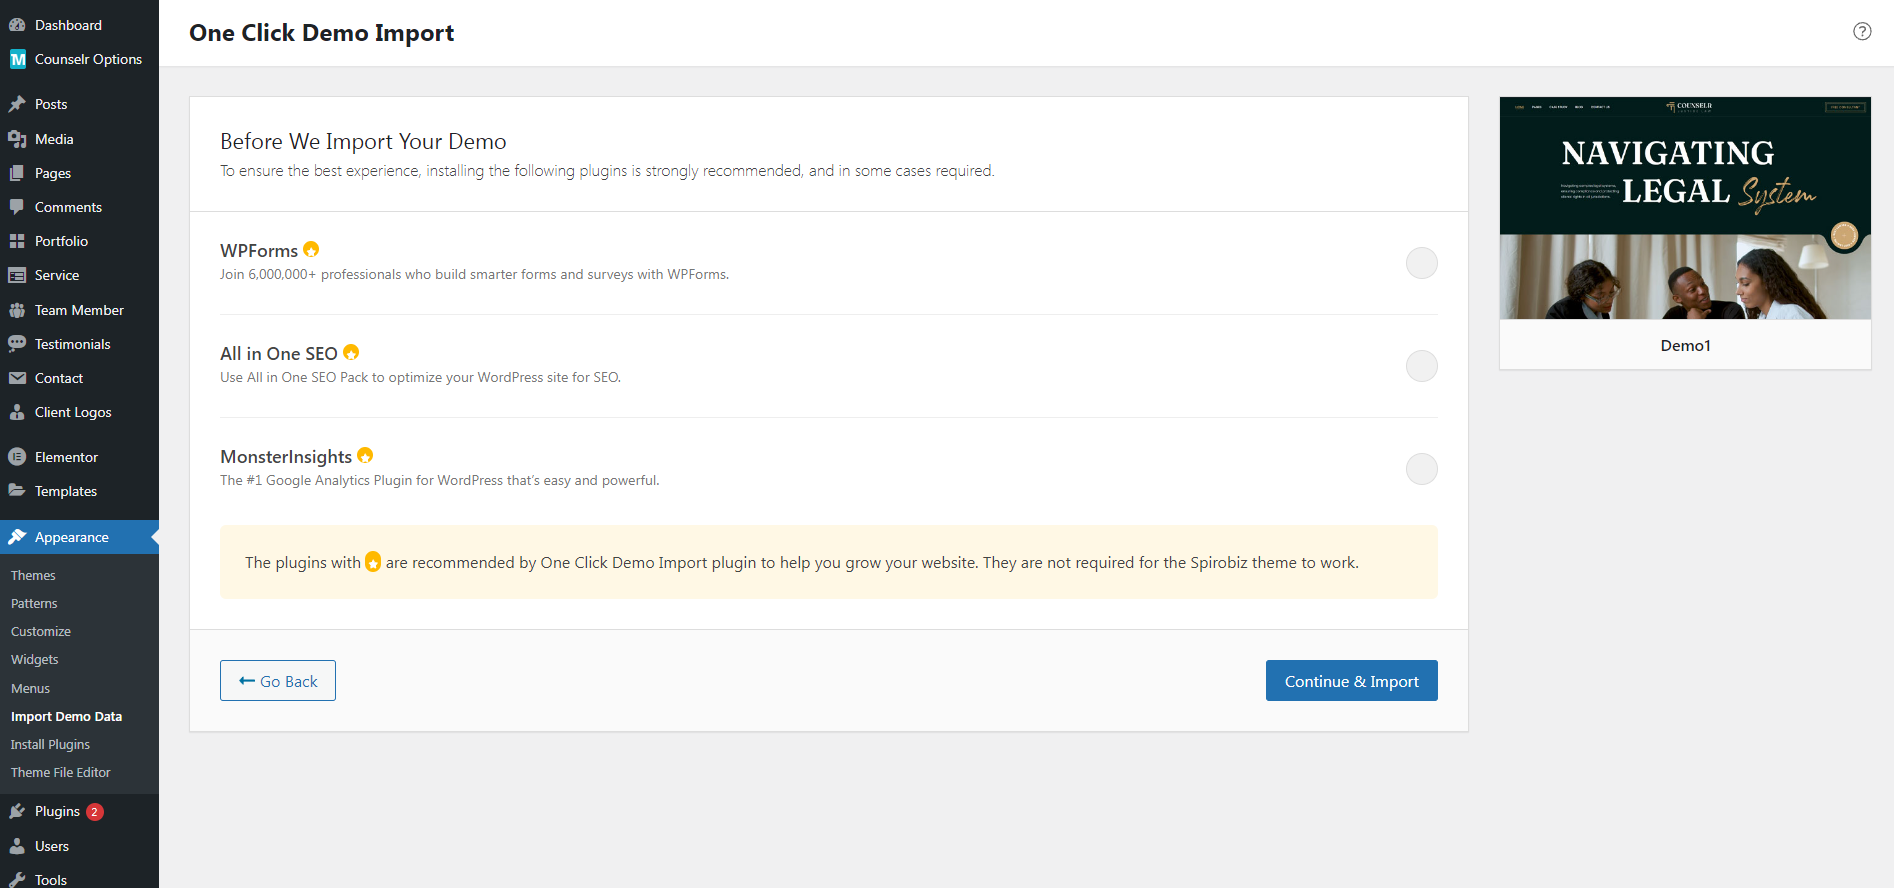Toggle the All in One SEO plugin selection

(1421, 366)
